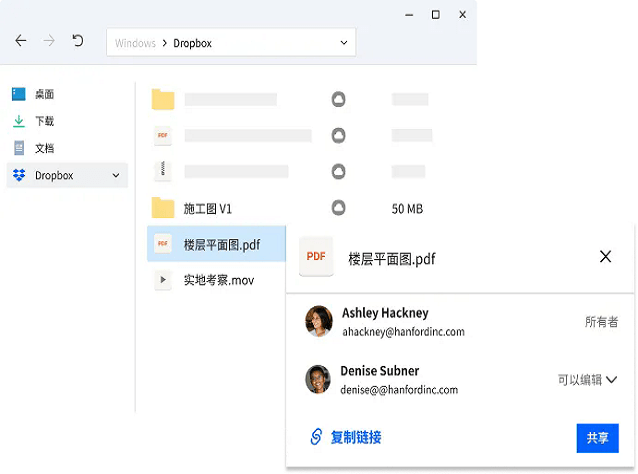The height and width of the screenshot is (474, 638).
Task: Click the refresh icon in toolbar
Action: 78,41
